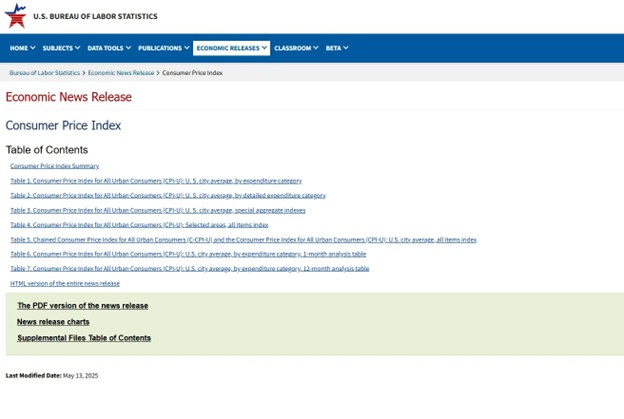The height and width of the screenshot is (419, 624).
Task: Open HTML version of the entire news release
Action: [x=65, y=283]
